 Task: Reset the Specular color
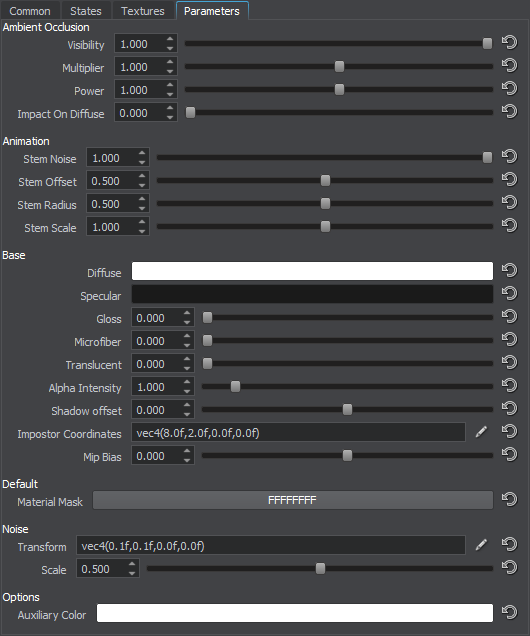pyautogui.click(x=509, y=293)
